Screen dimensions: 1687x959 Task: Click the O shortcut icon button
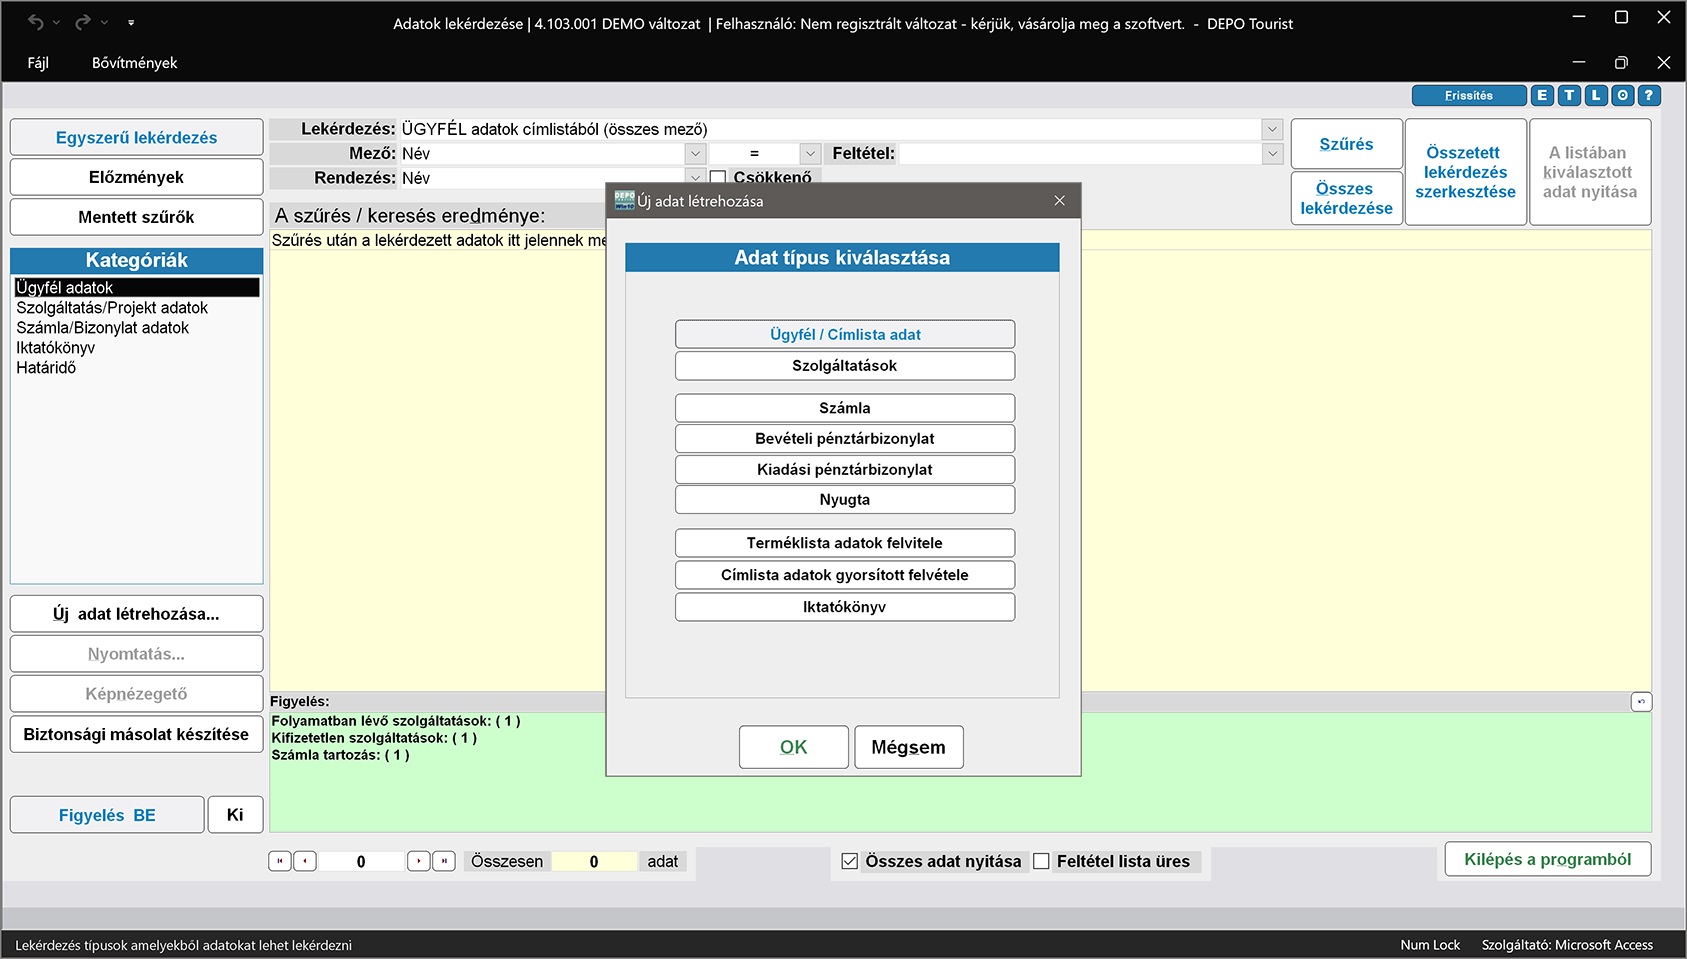click(1623, 96)
